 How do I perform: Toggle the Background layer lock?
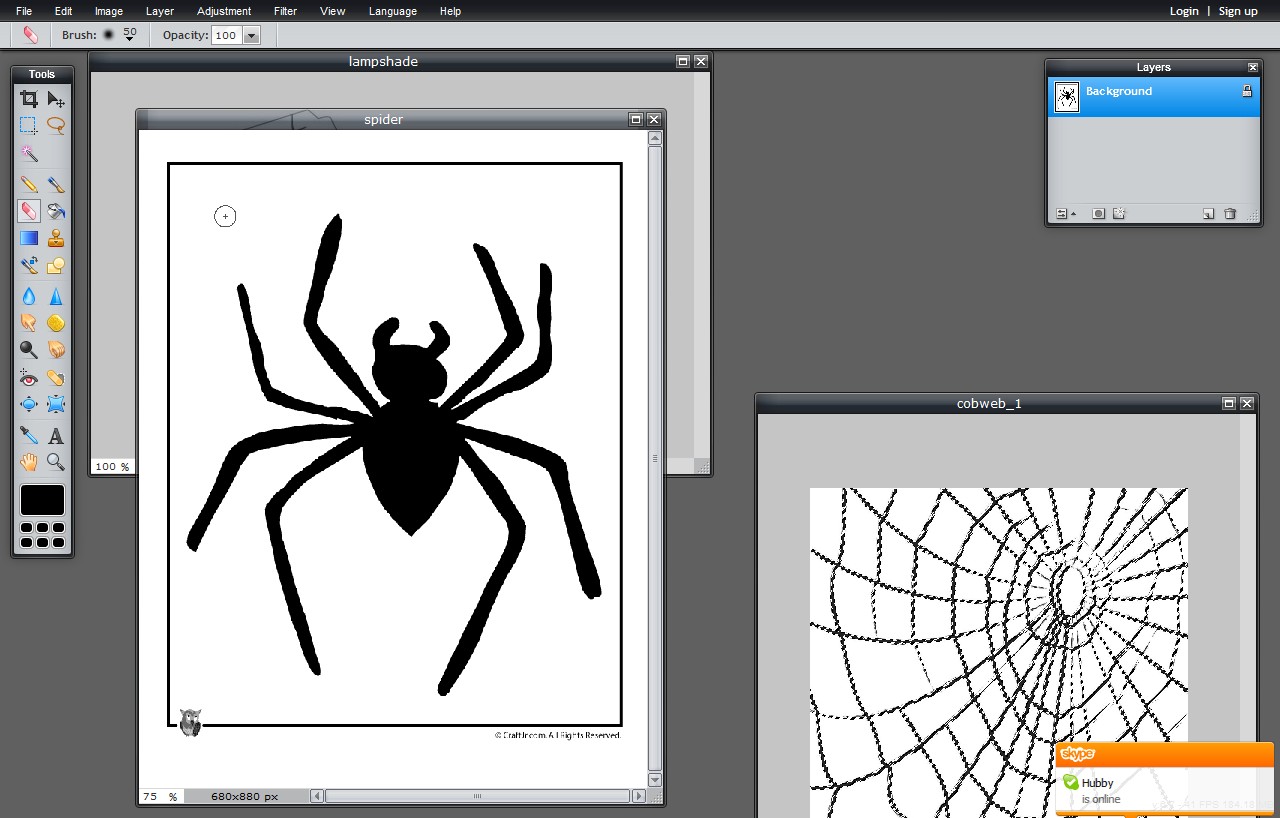[1247, 91]
